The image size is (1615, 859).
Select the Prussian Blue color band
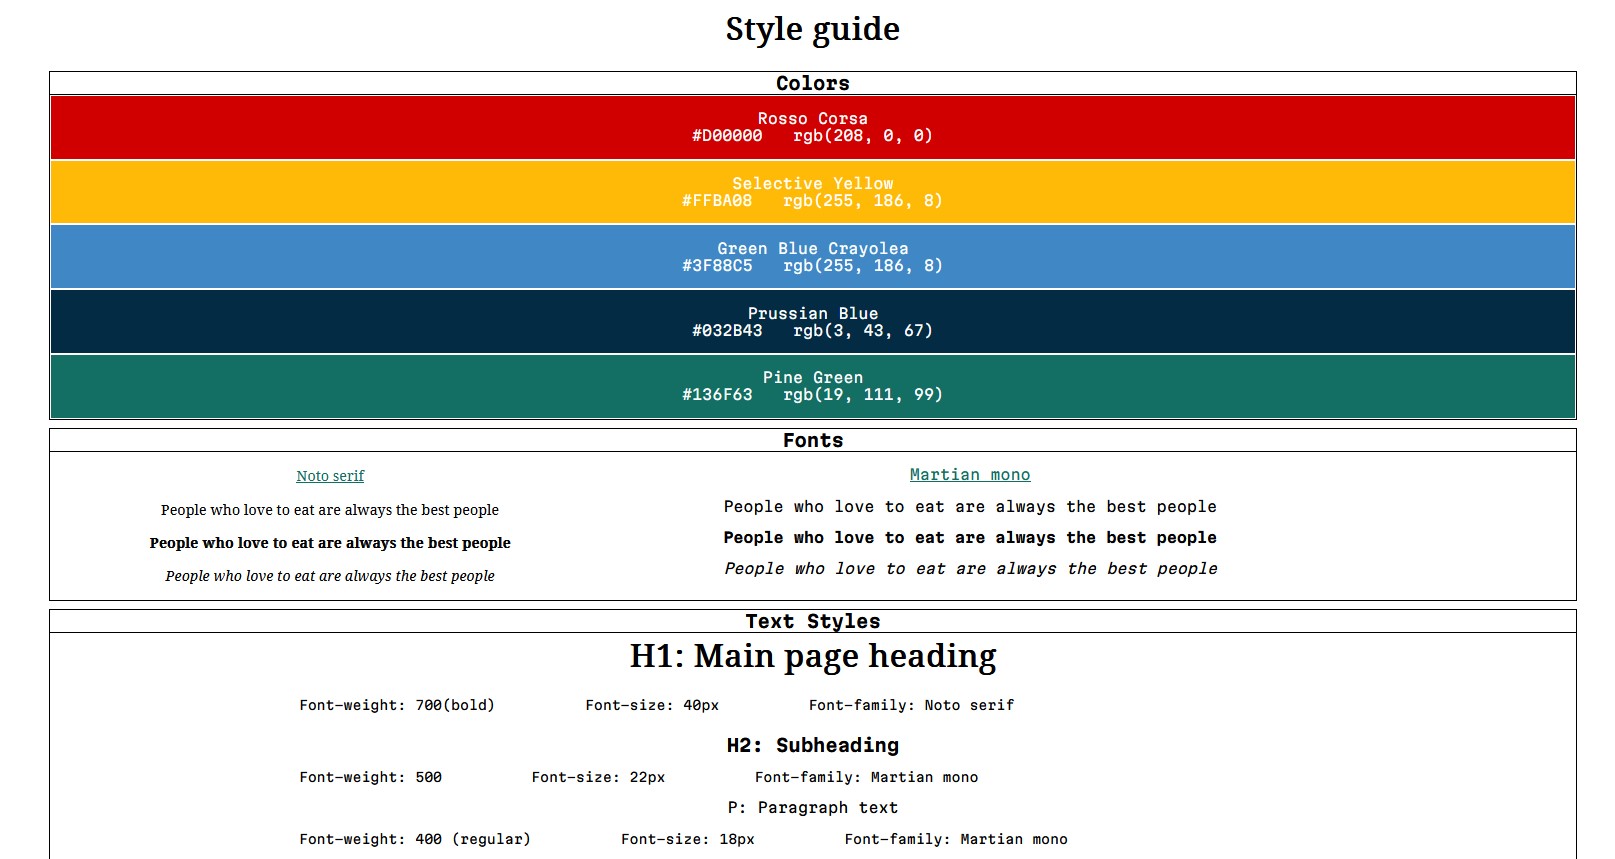pyautogui.click(x=812, y=322)
